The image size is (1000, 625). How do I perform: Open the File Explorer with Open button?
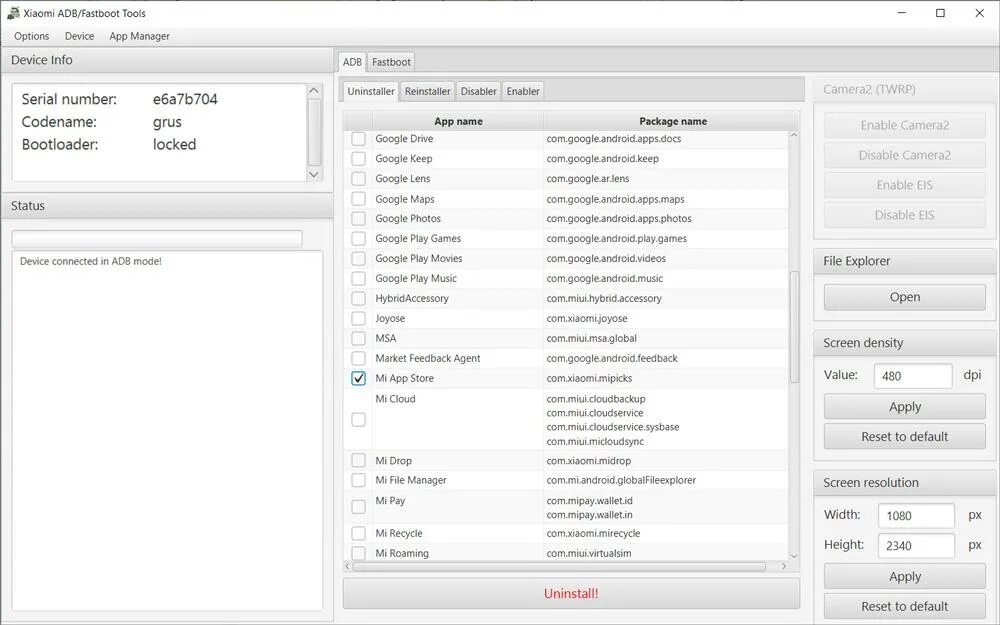click(904, 297)
